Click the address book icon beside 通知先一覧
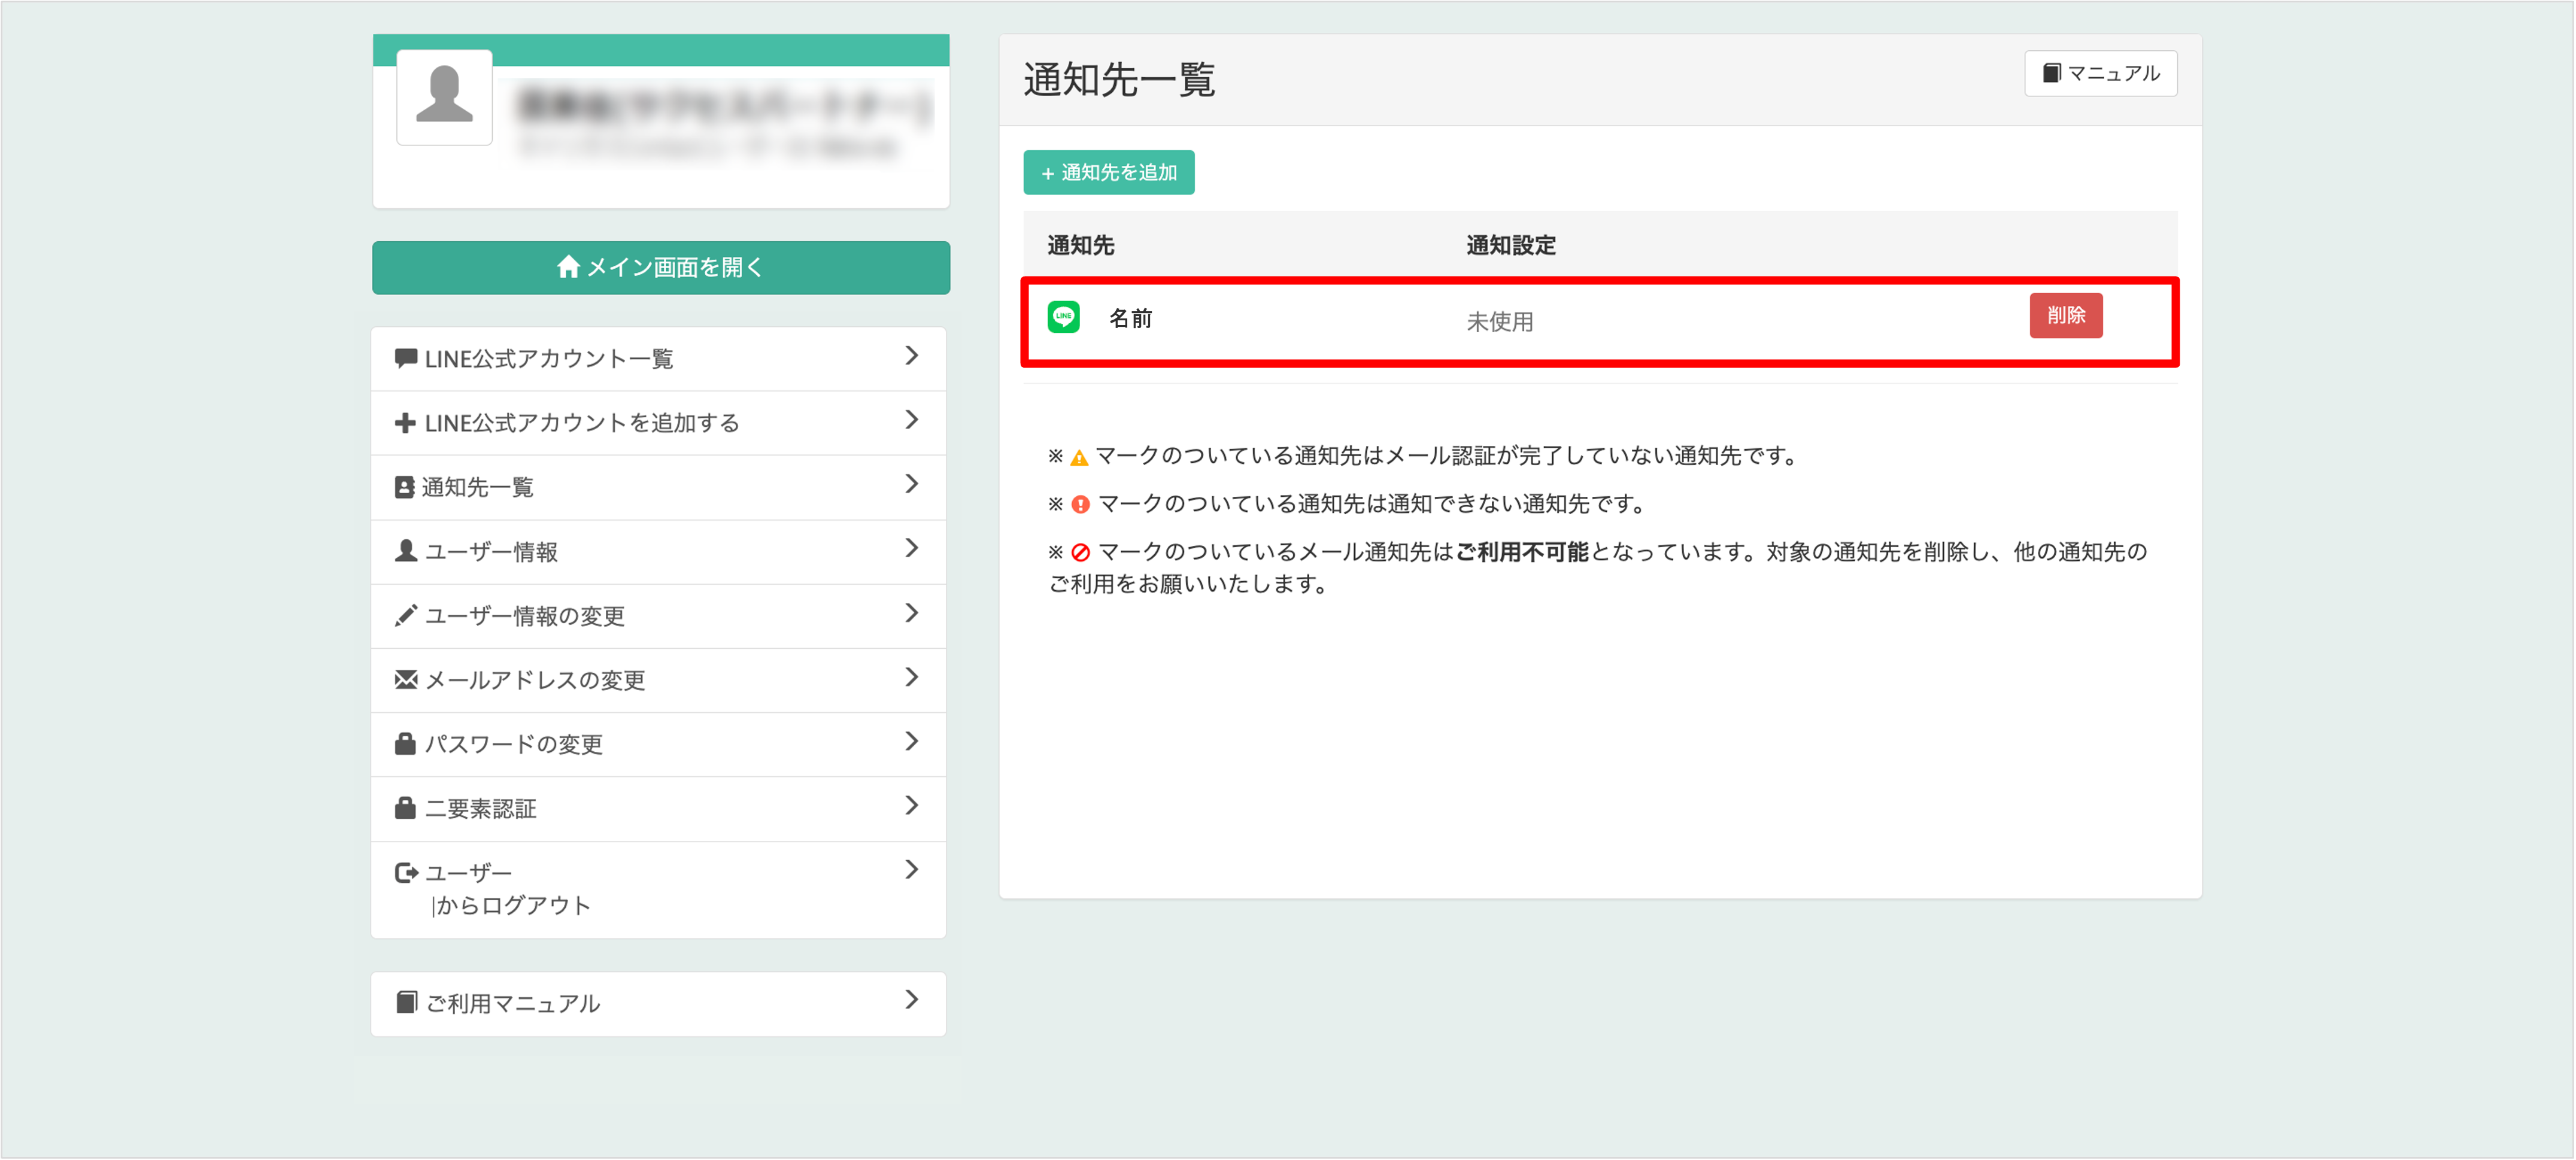 click(404, 487)
